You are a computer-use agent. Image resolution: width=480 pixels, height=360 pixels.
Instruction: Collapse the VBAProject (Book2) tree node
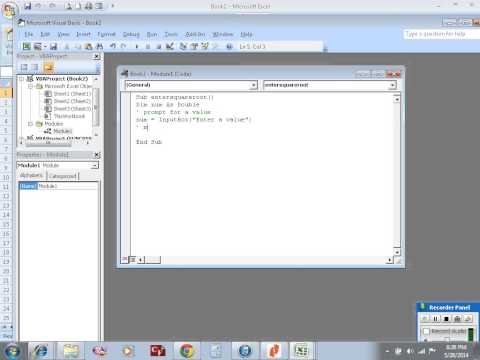[22, 79]
